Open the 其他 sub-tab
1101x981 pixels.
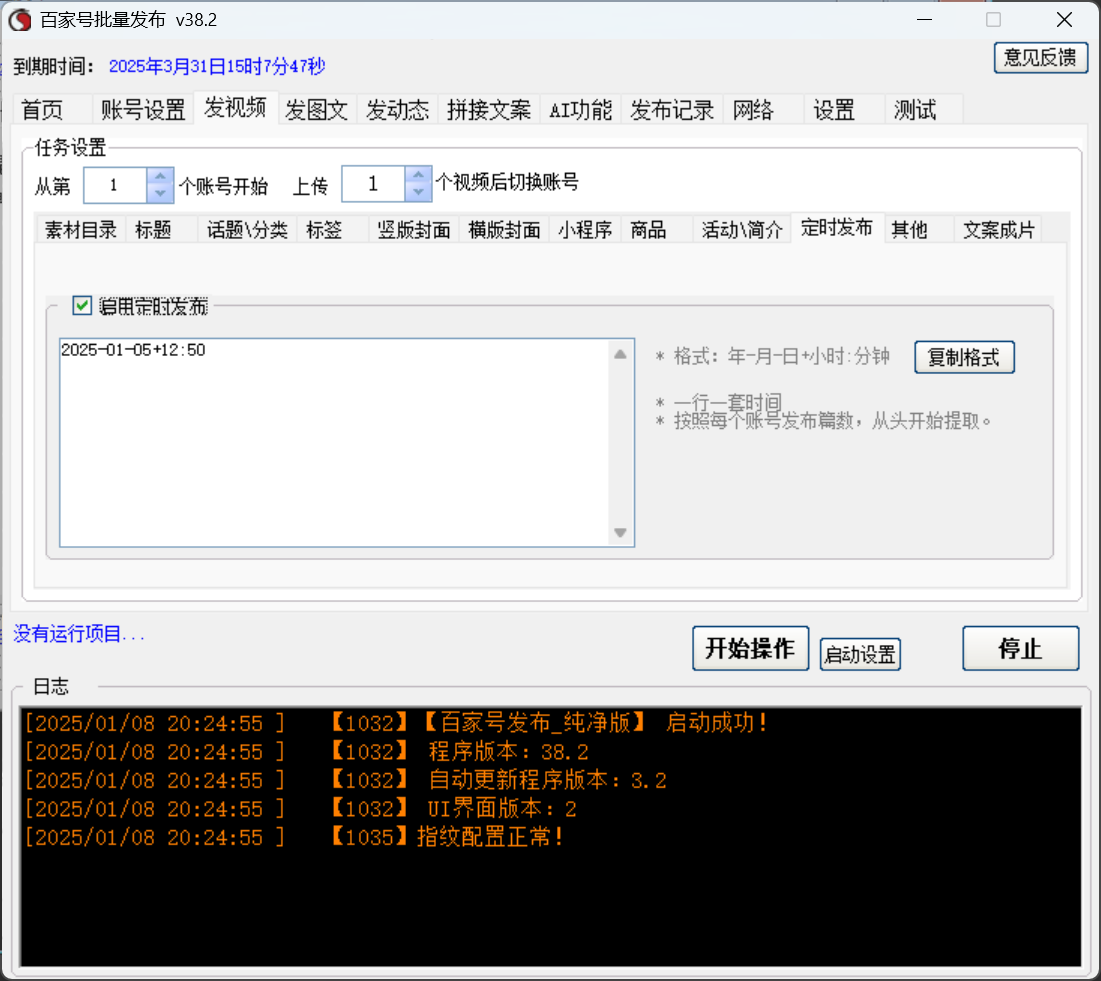[x=918, y=230]
